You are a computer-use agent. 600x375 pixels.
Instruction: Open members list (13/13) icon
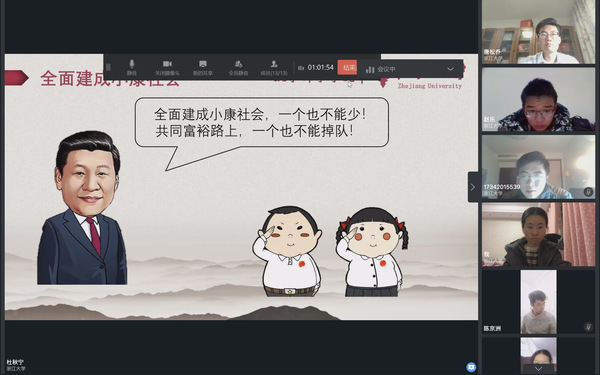click(274, 67)
